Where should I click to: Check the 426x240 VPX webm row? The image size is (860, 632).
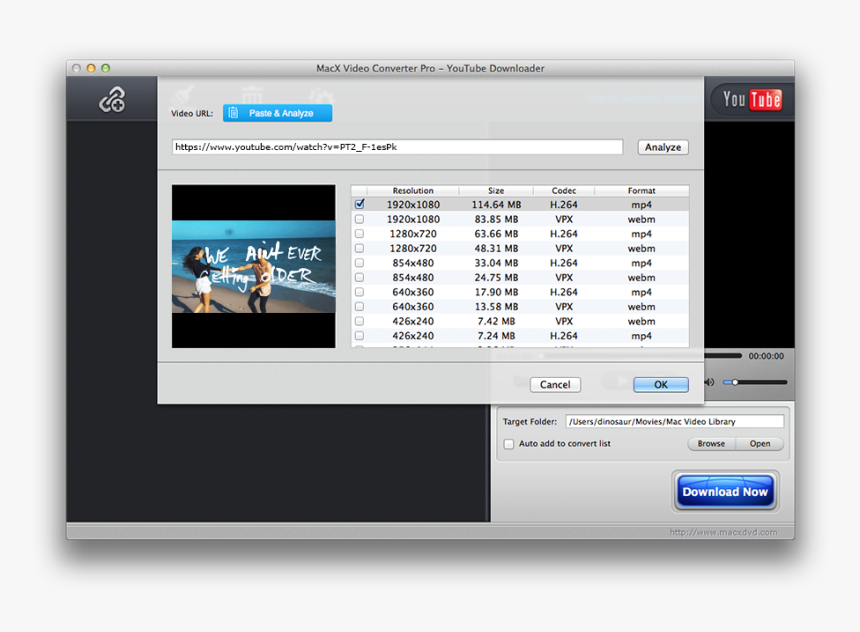pyautogui.click(x=360, y=321)
